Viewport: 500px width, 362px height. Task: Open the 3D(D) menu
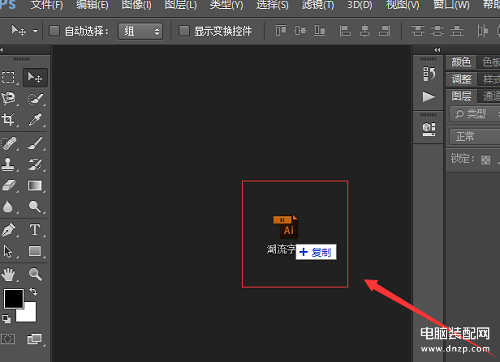(360, 5)
